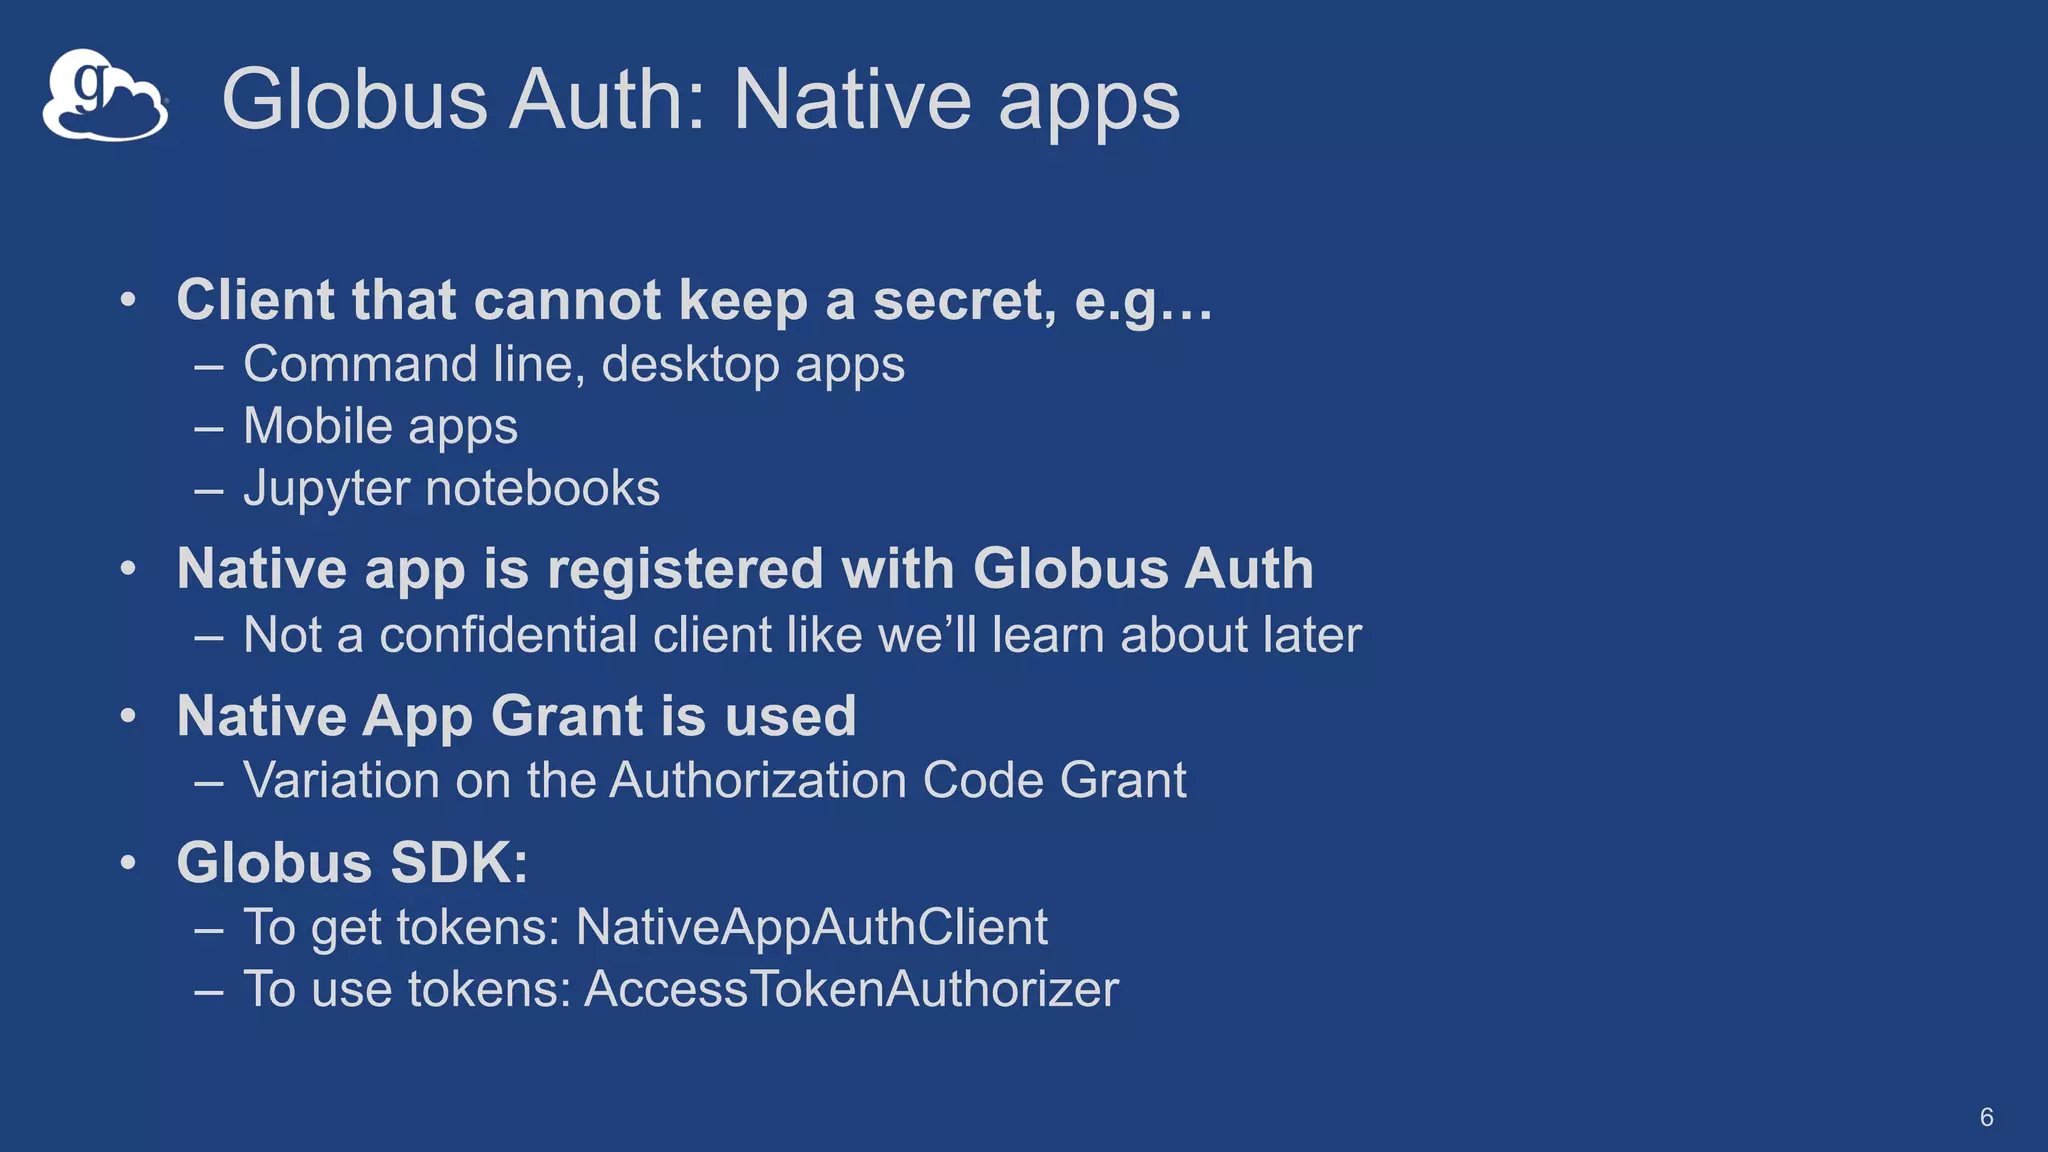Click the slide number 6

coord(1987,1117)
